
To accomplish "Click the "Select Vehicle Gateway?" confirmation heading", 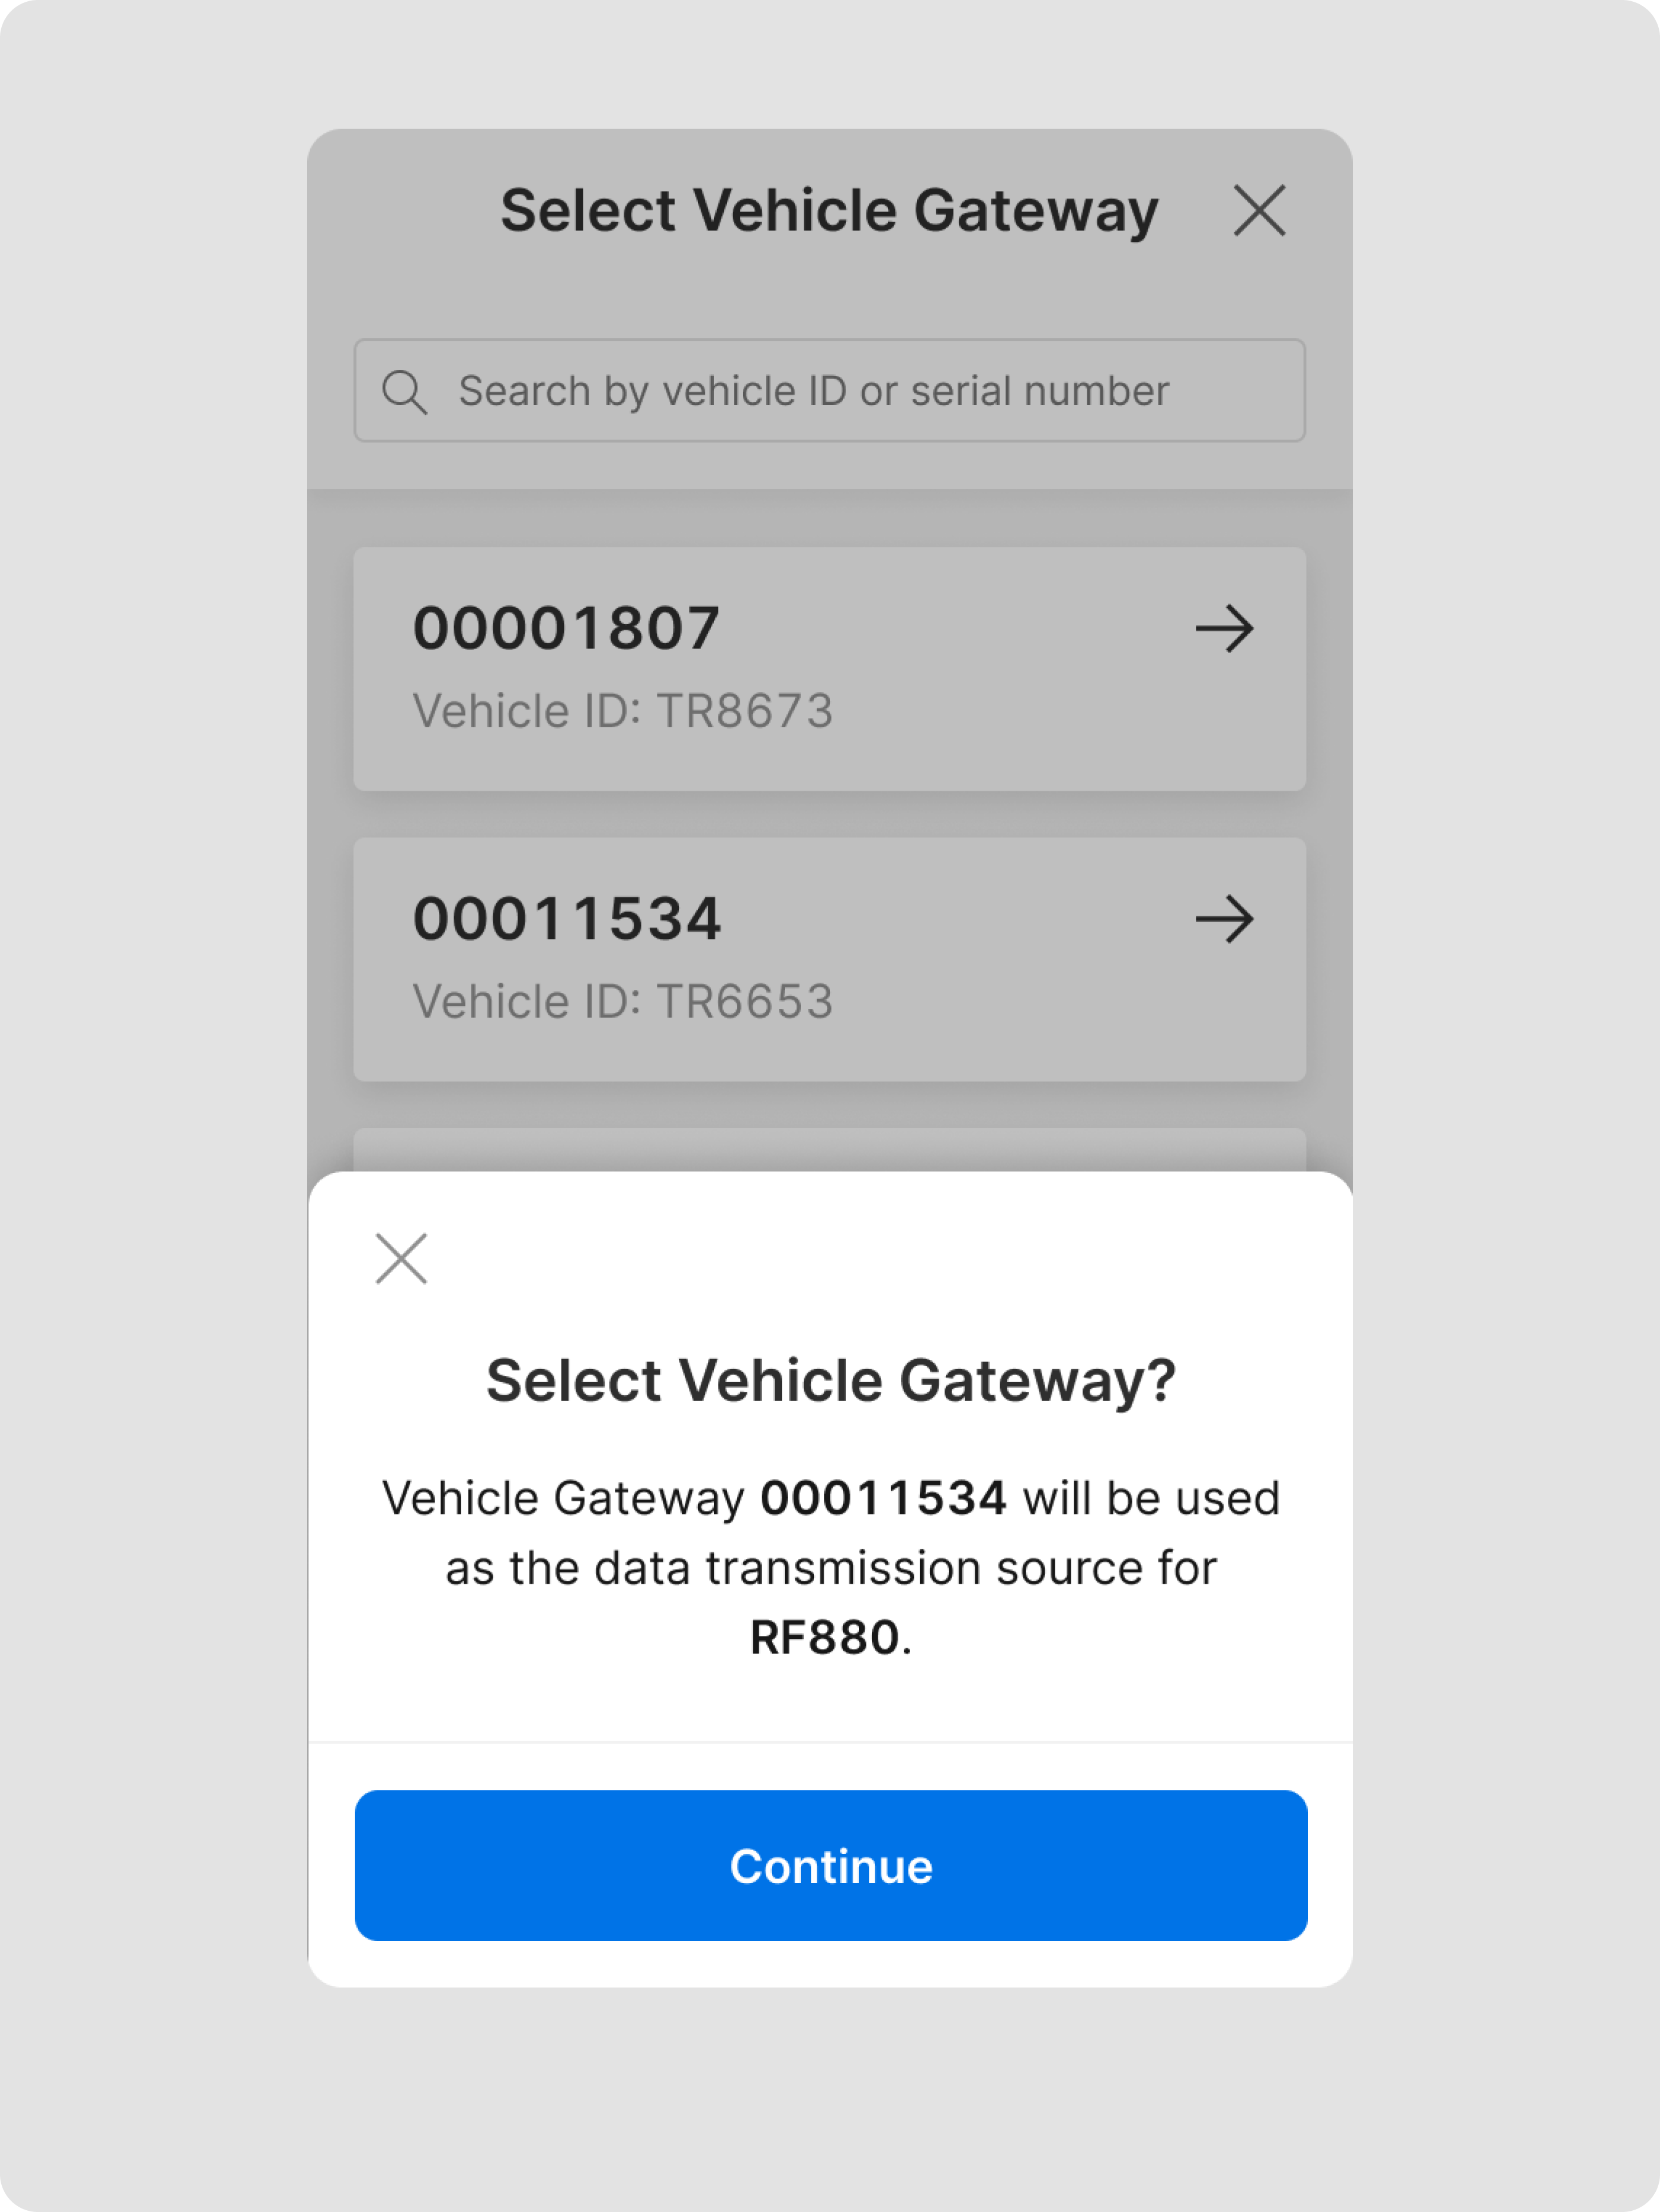I will tap(830, 1381).
